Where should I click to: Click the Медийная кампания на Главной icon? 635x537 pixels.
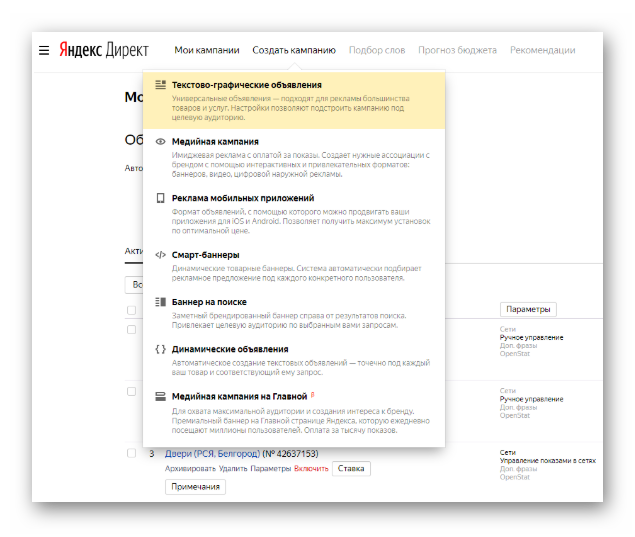pyautogui.click(x=160, y=396)
